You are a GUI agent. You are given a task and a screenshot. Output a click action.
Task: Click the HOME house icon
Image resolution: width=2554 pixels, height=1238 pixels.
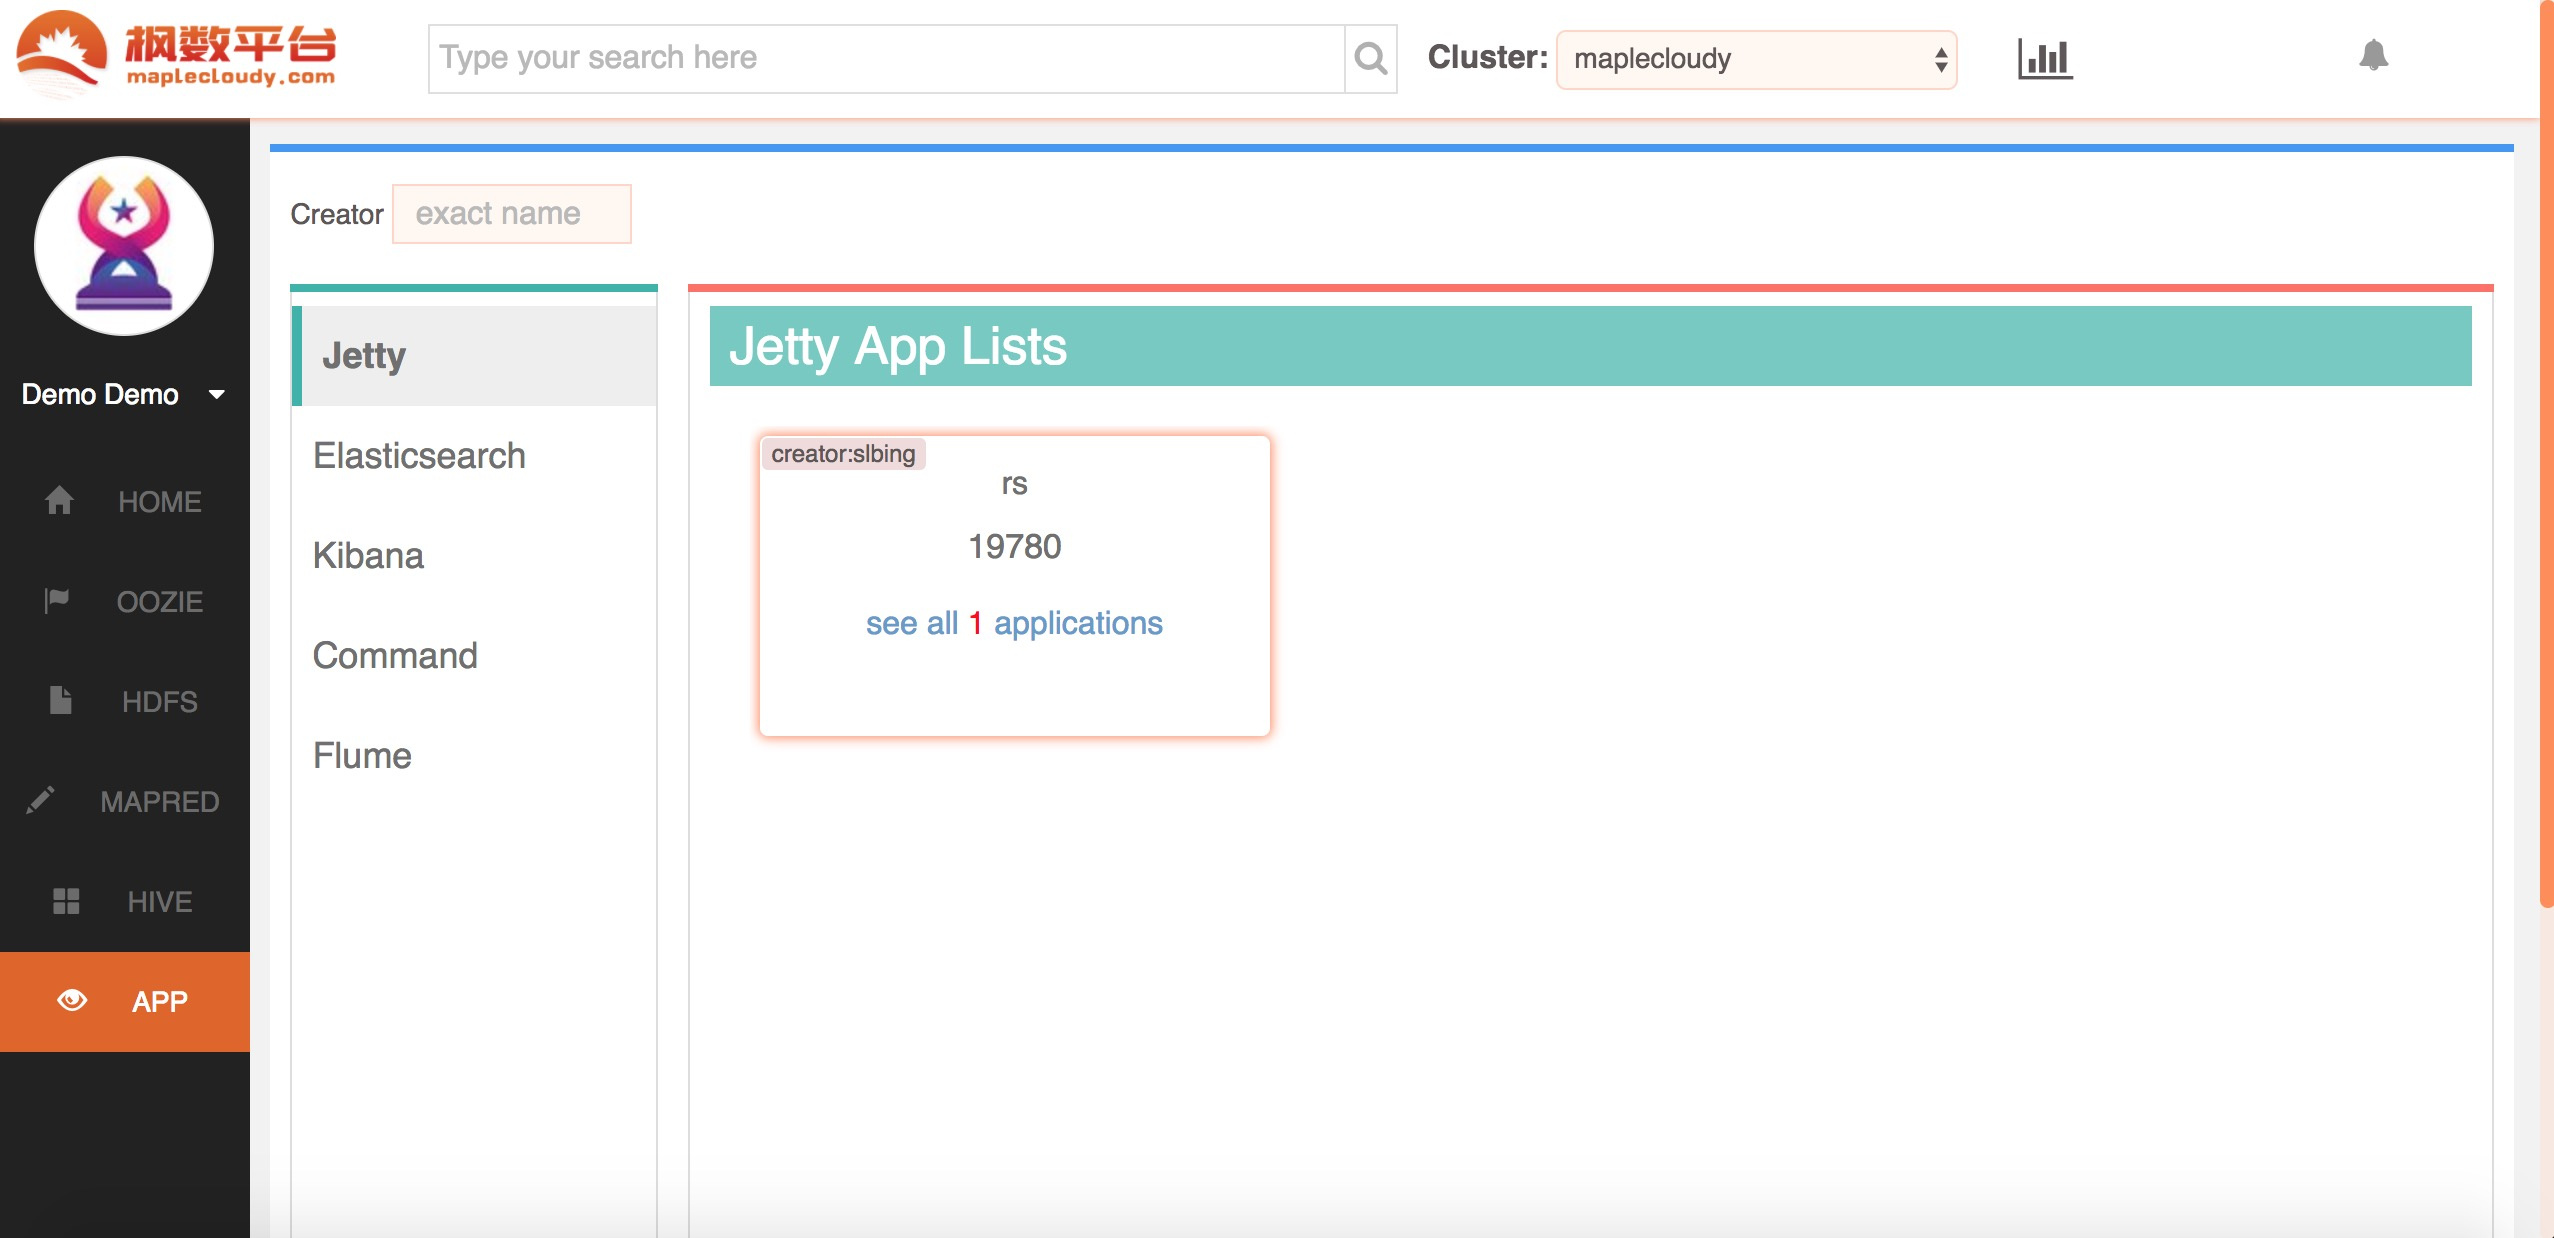[x=59, y=501]
